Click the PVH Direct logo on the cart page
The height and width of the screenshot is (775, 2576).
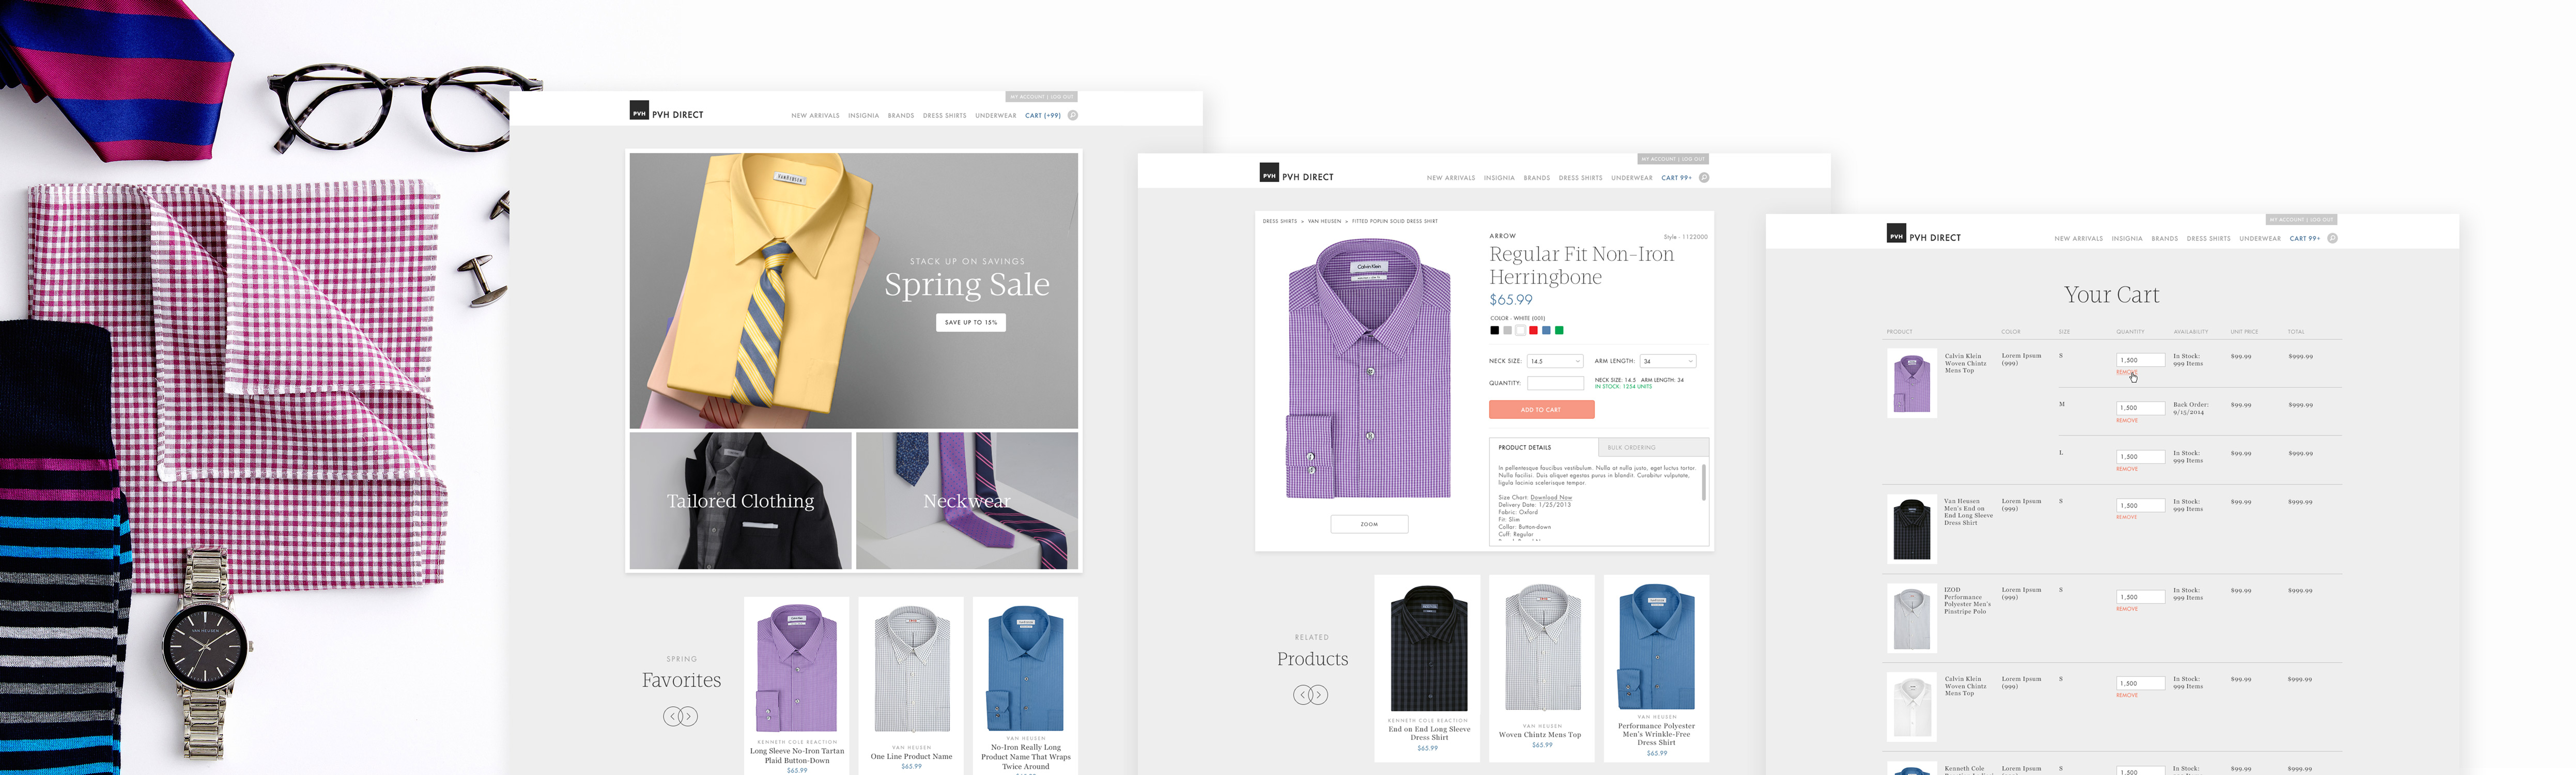point(1923,234)
